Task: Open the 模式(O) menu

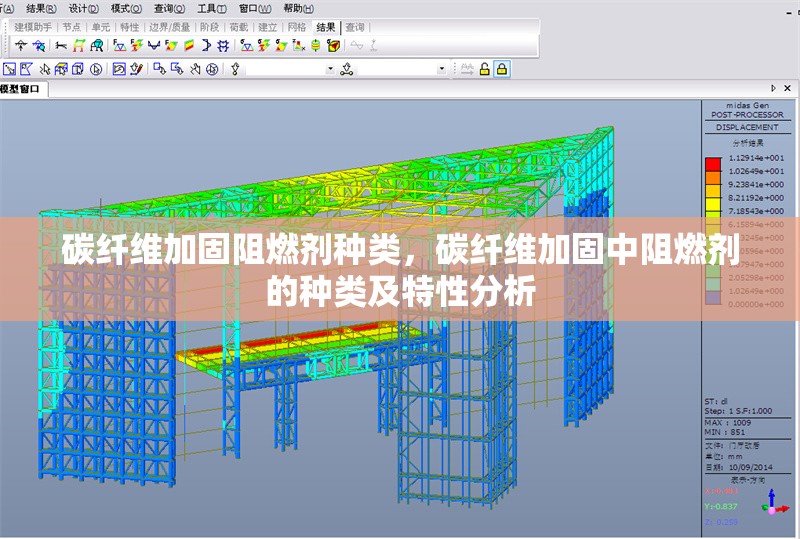Action: [126, 9]
